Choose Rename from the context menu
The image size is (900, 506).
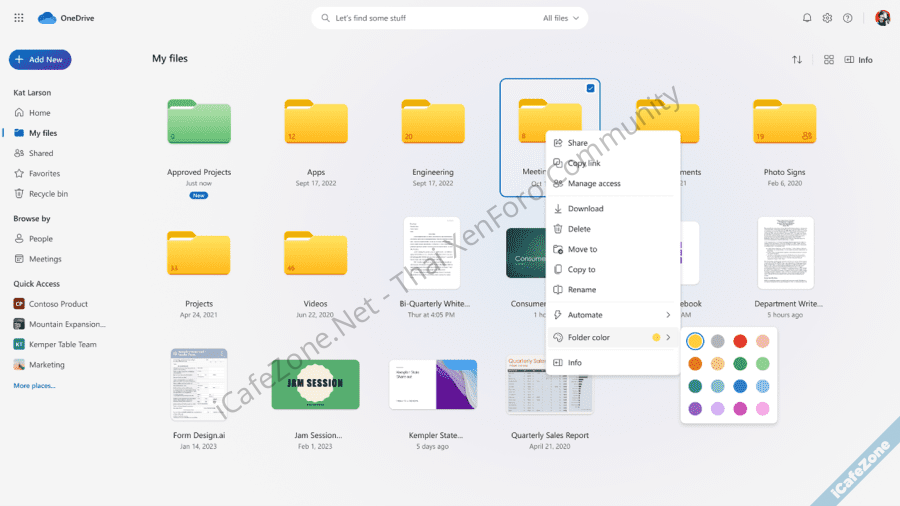(x=581, y=290)
